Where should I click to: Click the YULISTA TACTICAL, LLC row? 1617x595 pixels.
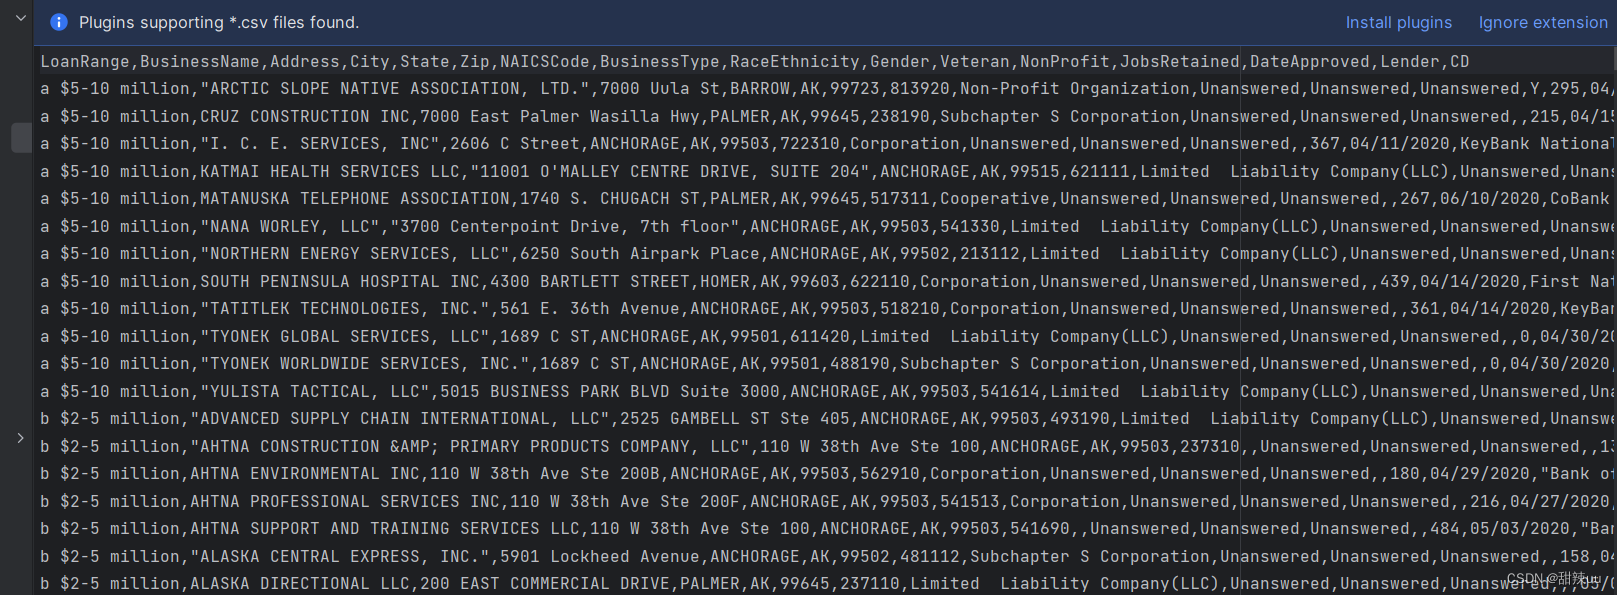tap(828, 392)
